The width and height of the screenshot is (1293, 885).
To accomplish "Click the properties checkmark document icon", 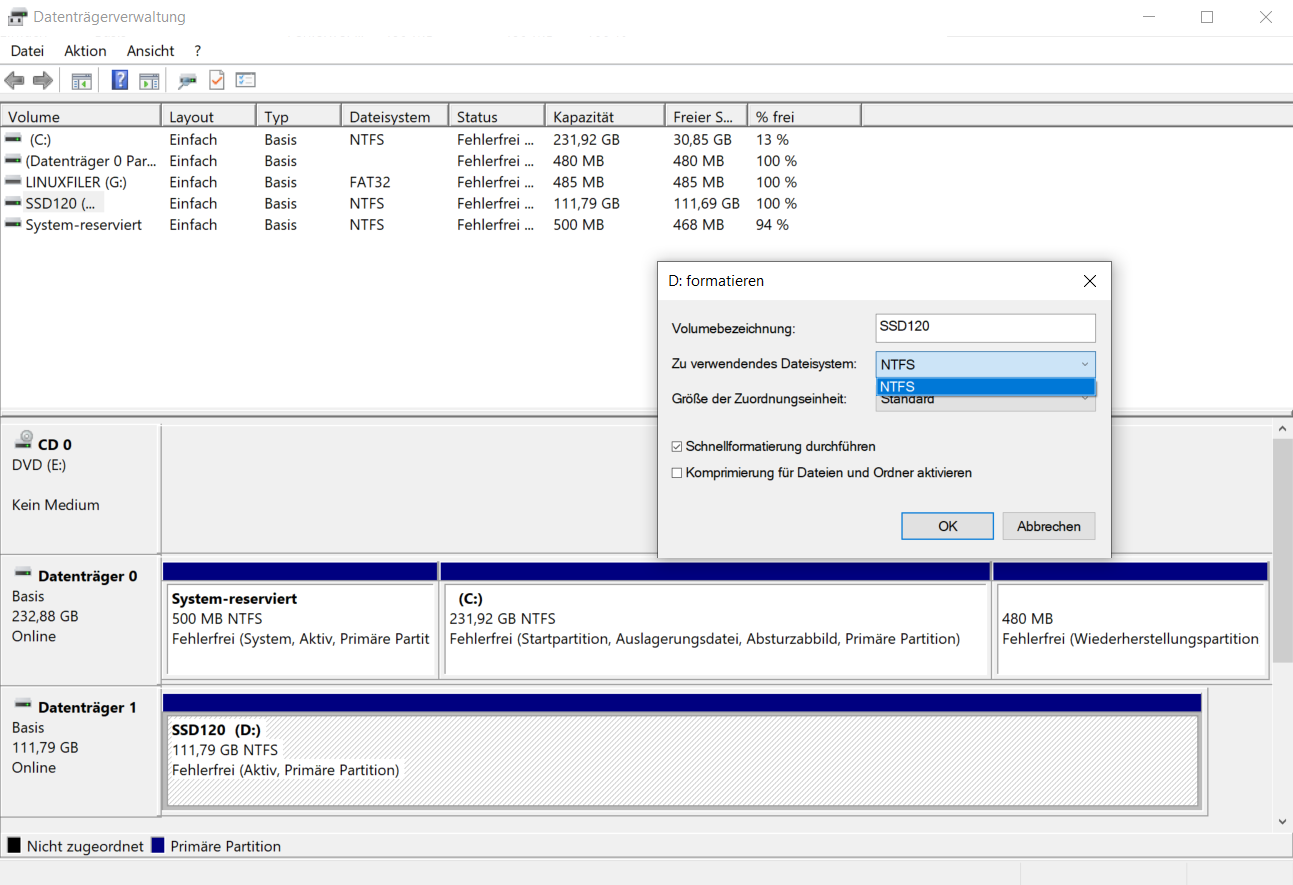I will click(217, 80).
